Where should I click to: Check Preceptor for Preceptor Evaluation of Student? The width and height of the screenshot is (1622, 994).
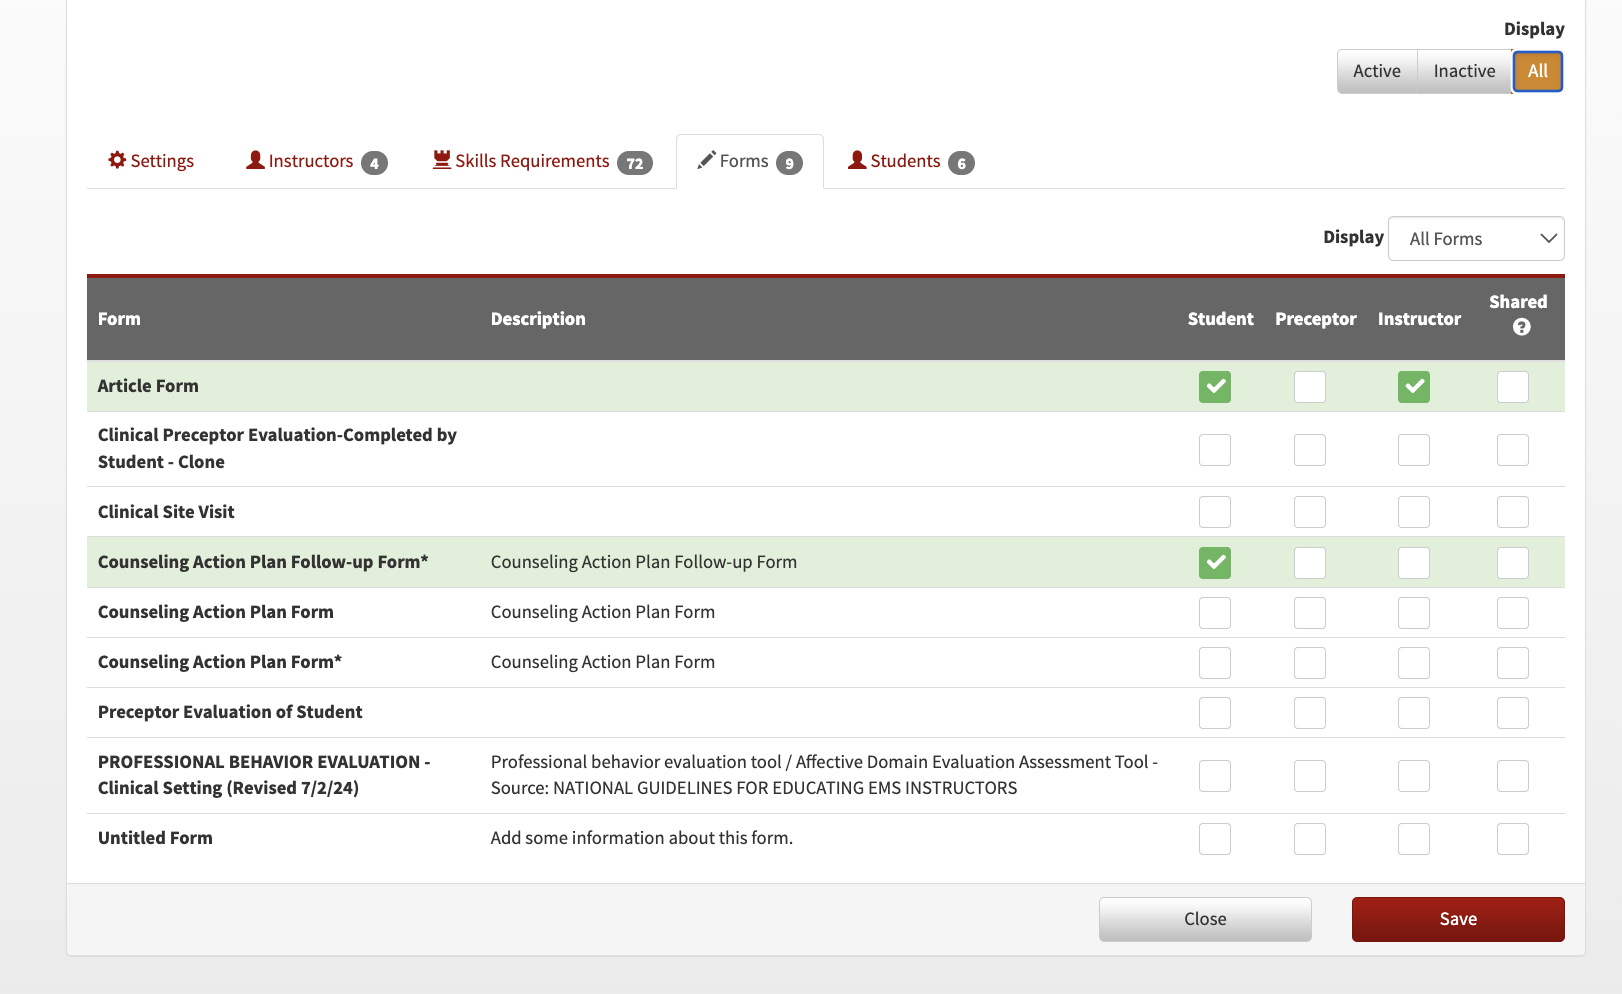click(x=1310, y=713)
